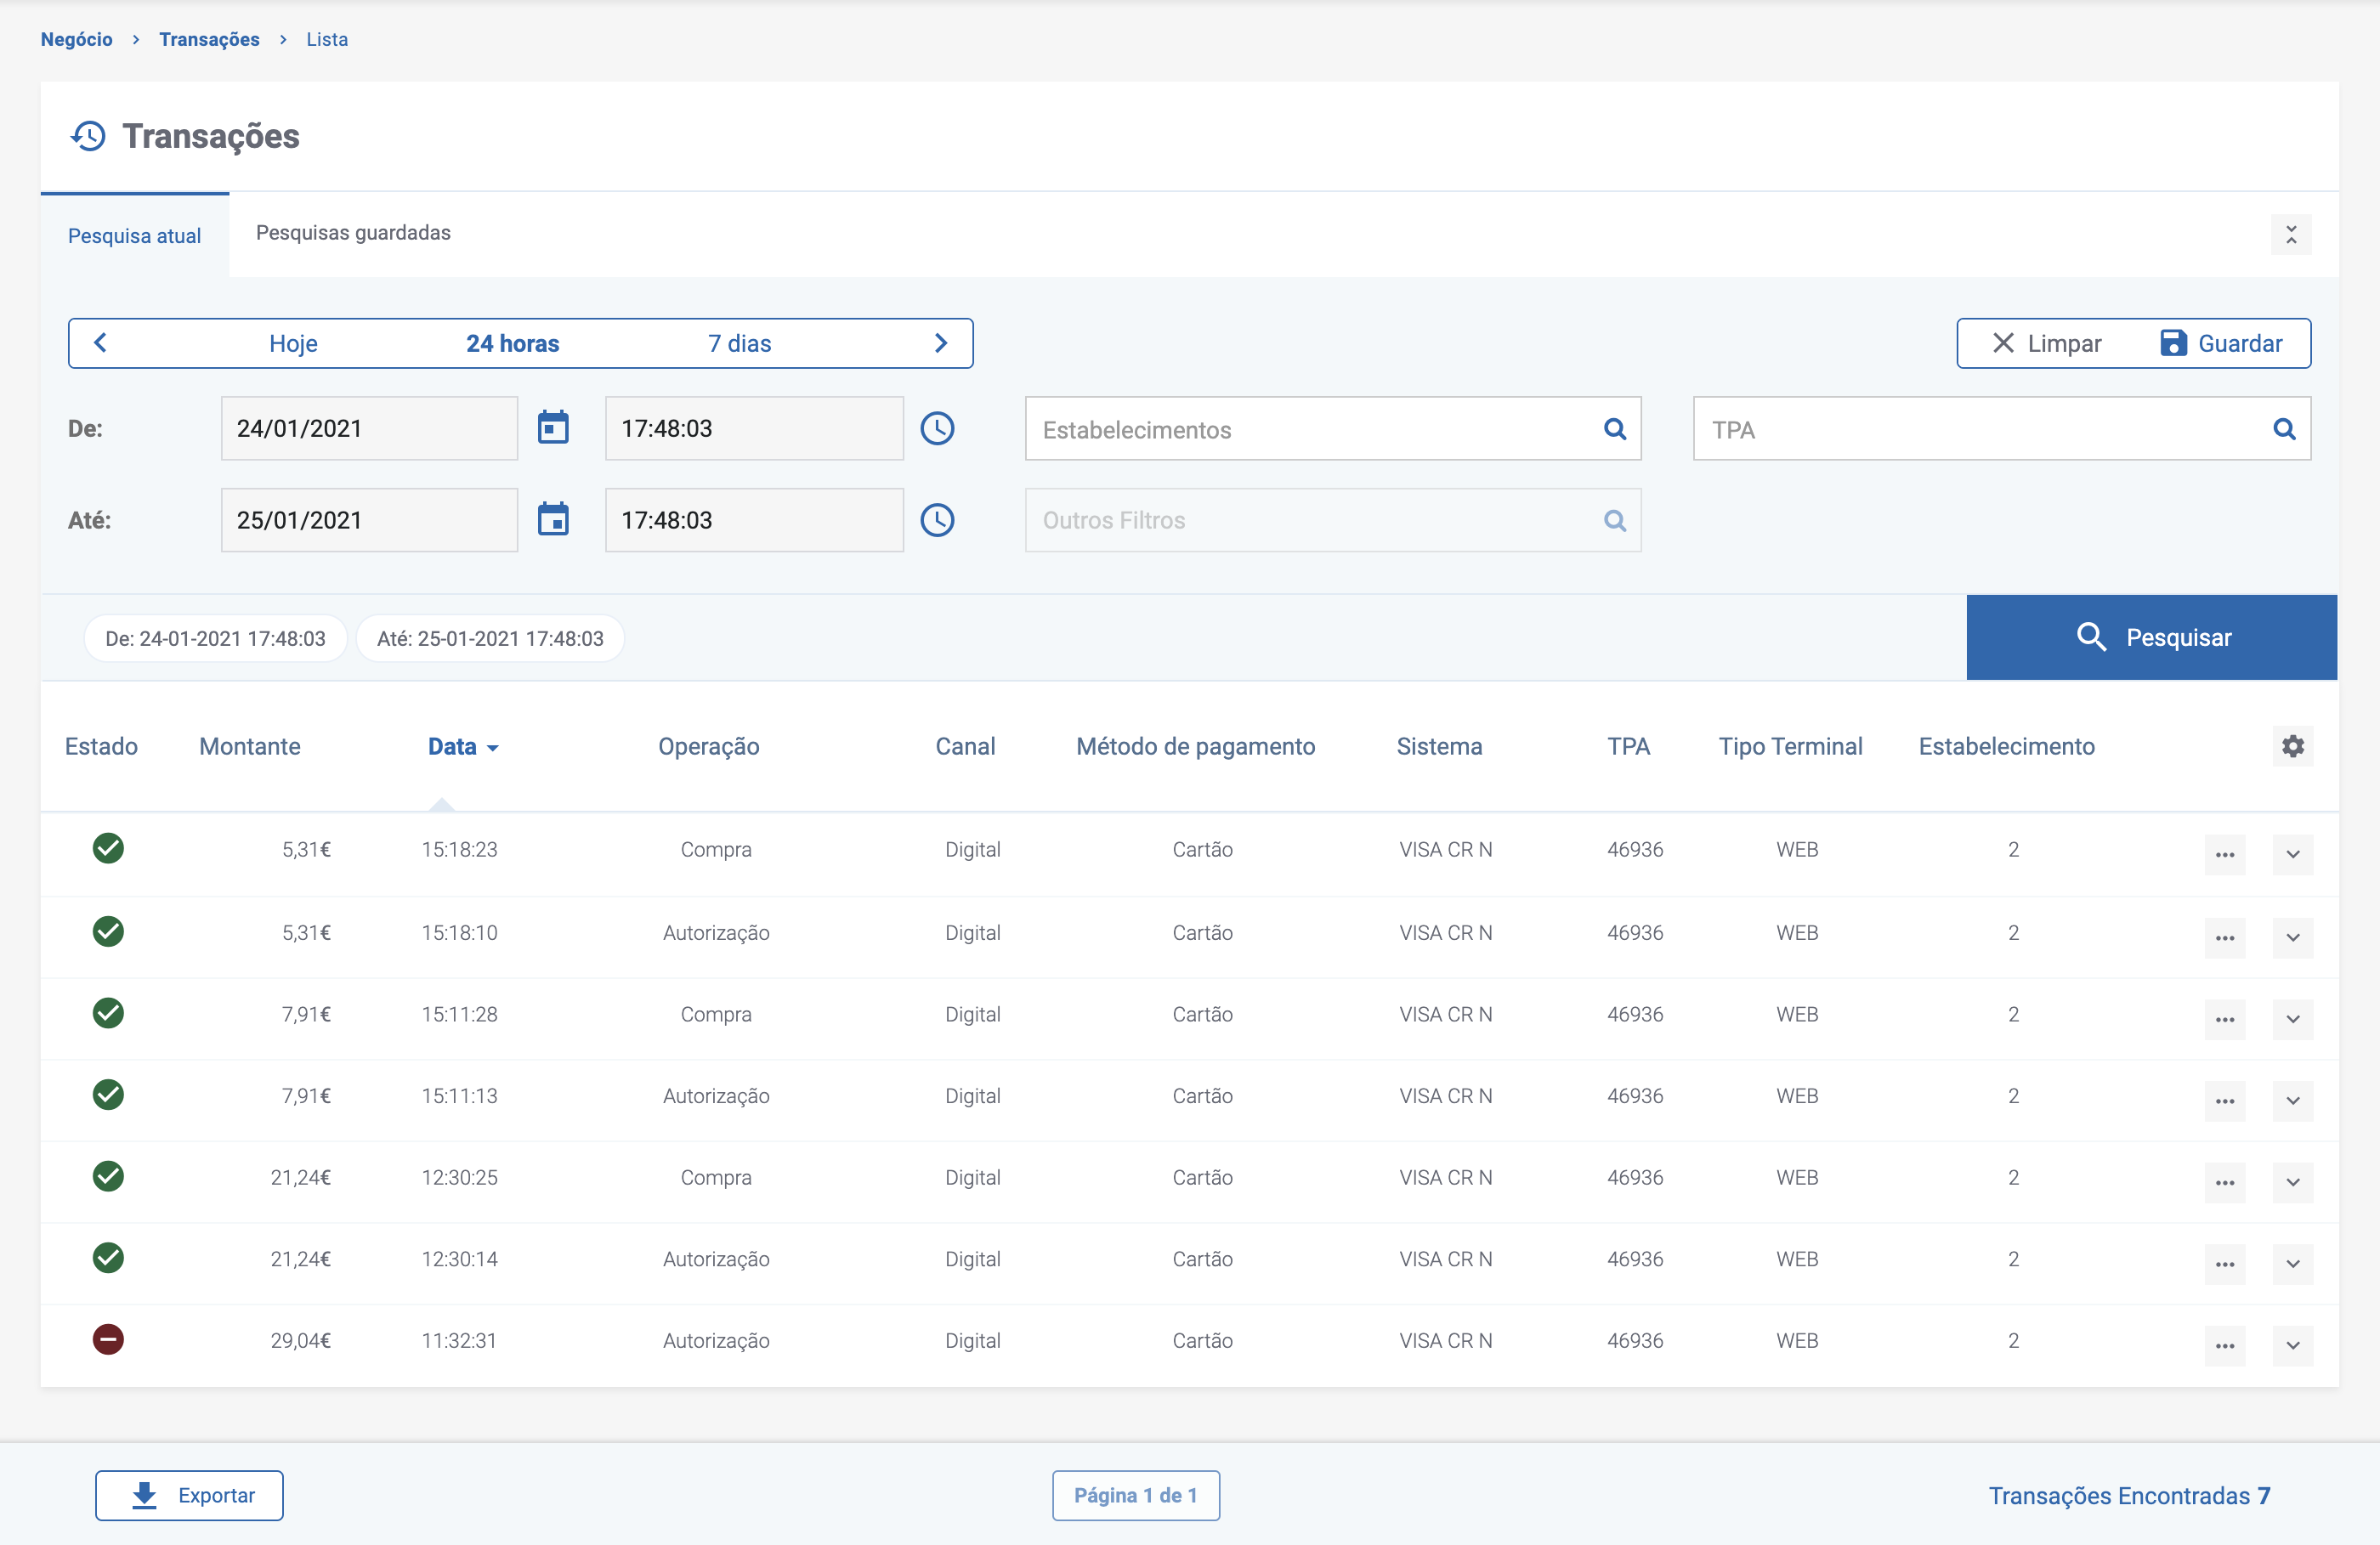Go to previous period with left arrow
2380x1545 pixels.
(x=100, y=343)
